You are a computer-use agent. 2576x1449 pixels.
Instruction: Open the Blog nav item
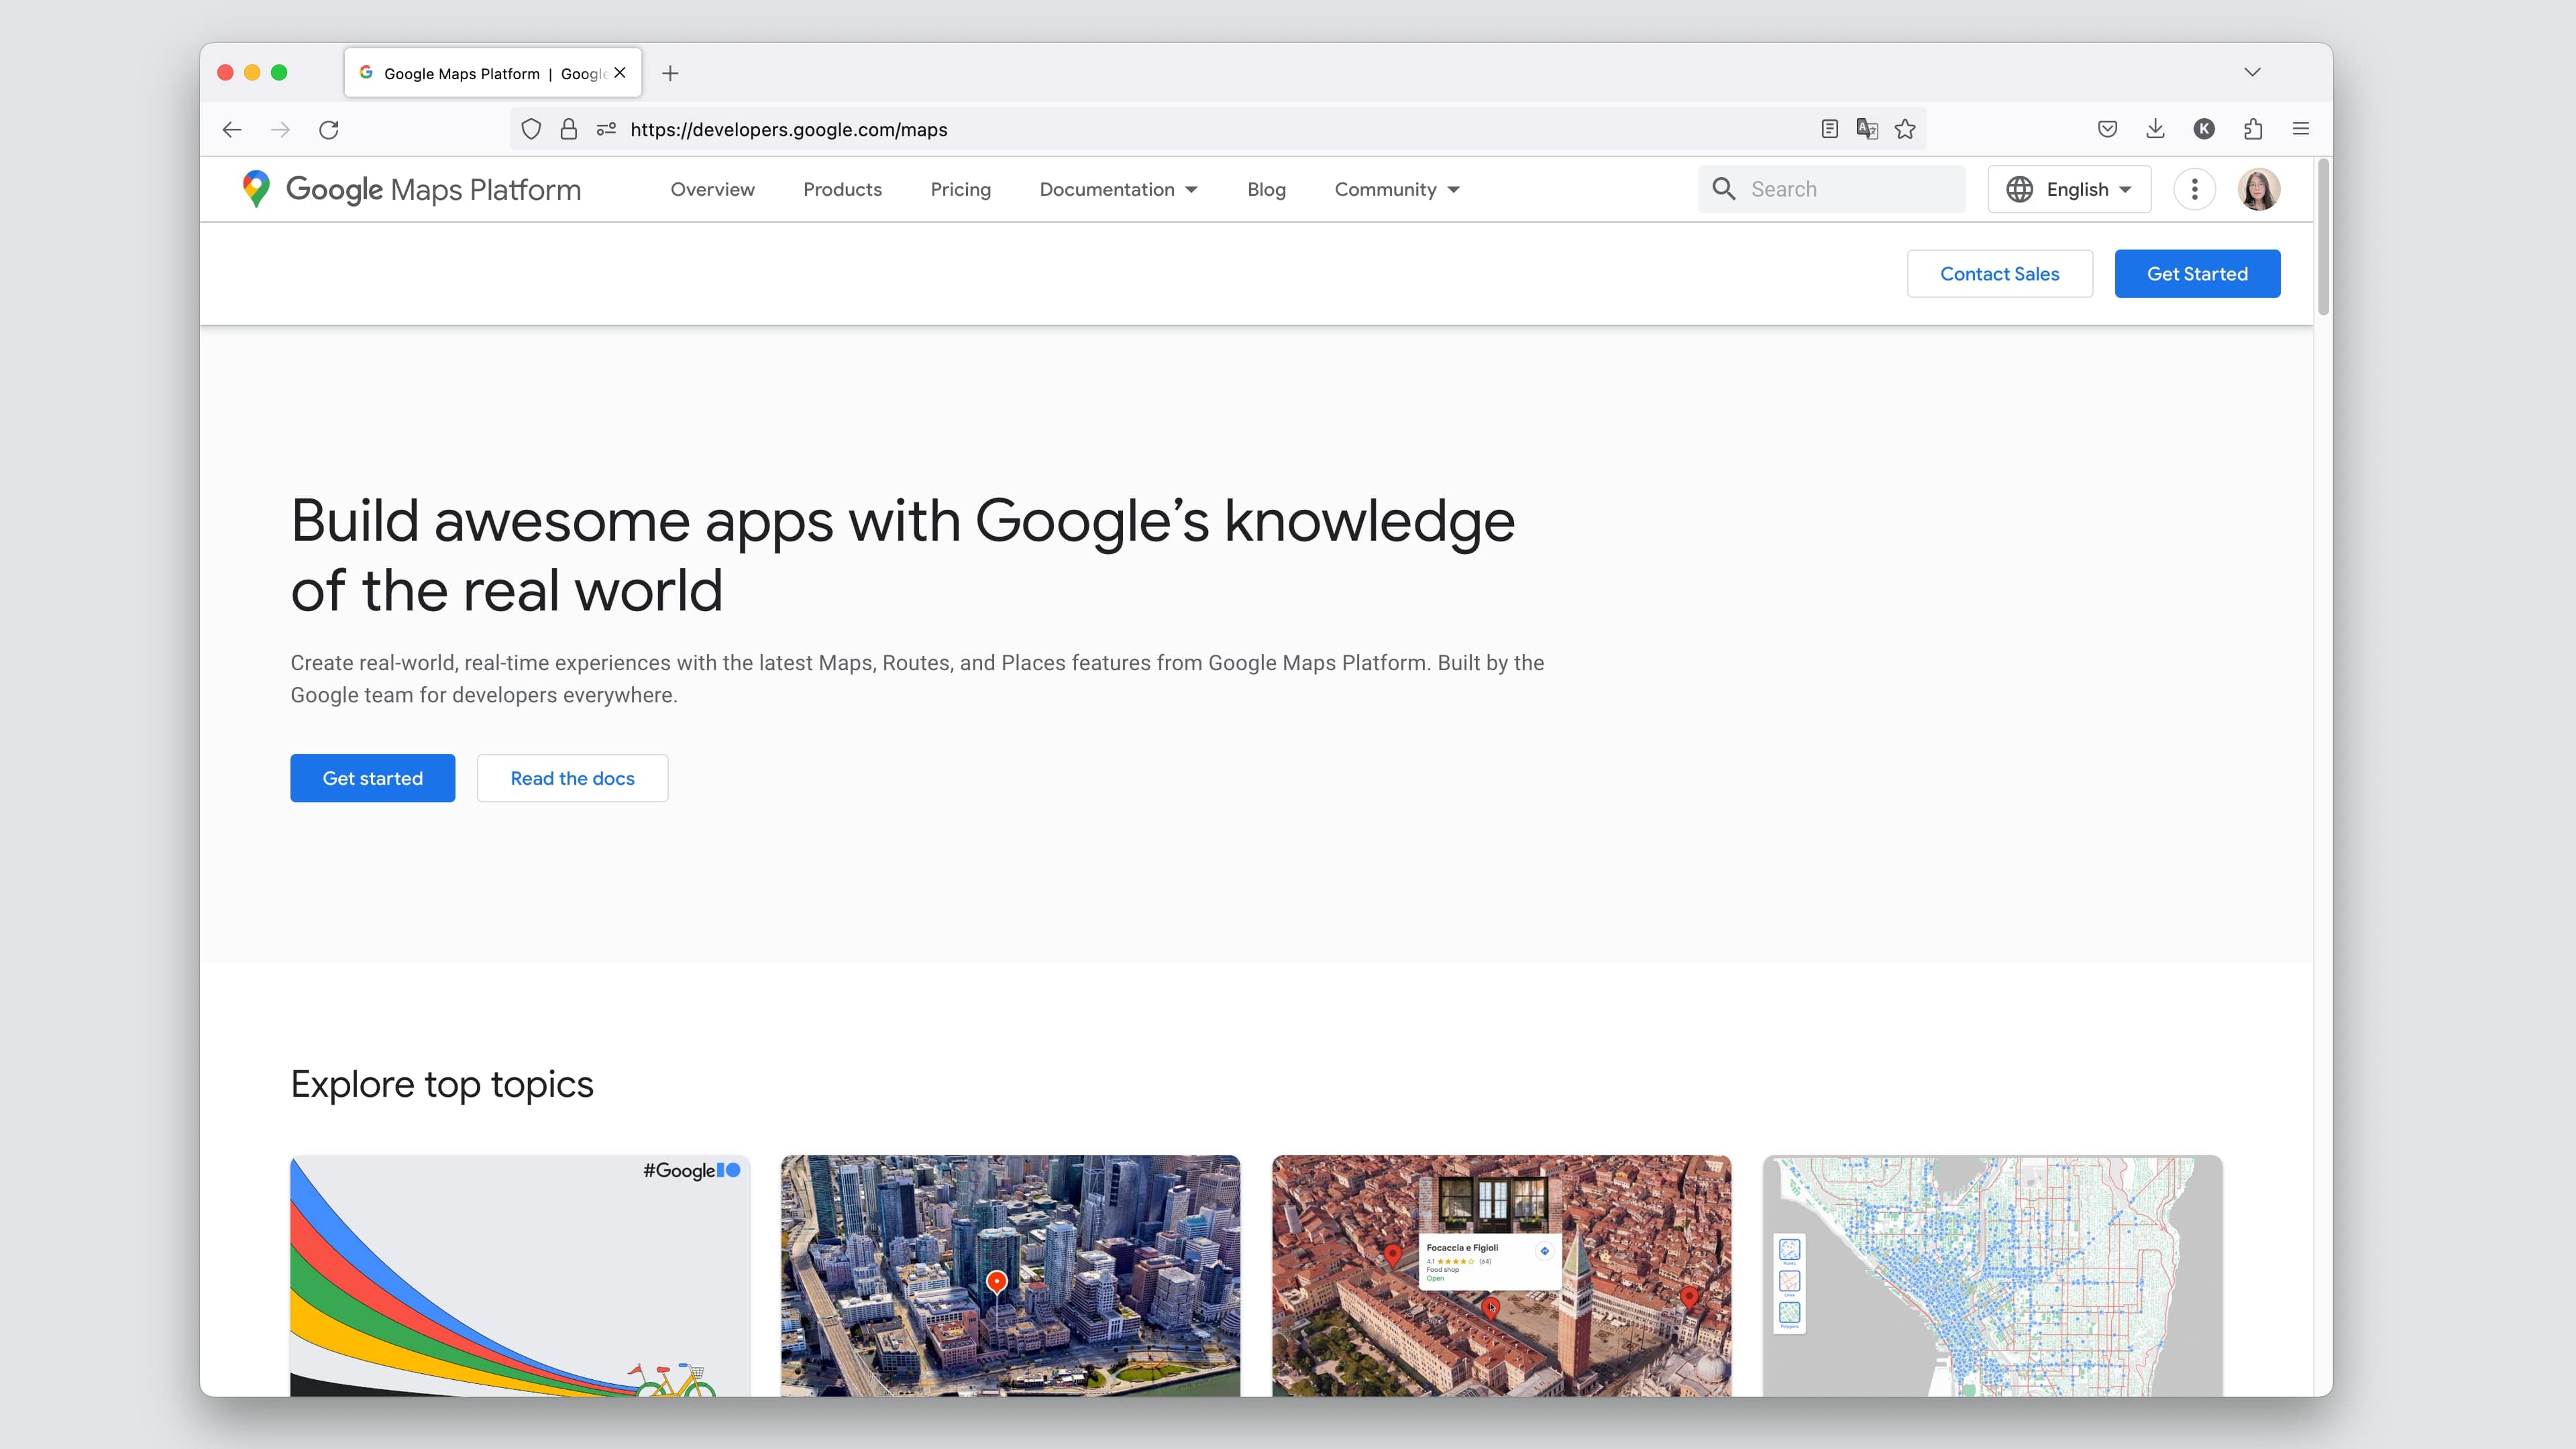tap(1266, 189)
